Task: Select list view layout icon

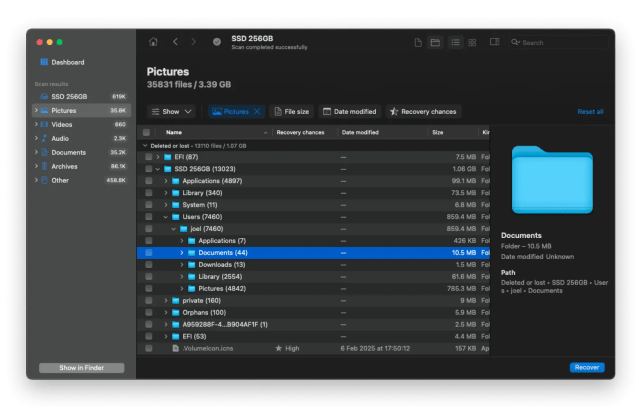Action: point(455,42)
